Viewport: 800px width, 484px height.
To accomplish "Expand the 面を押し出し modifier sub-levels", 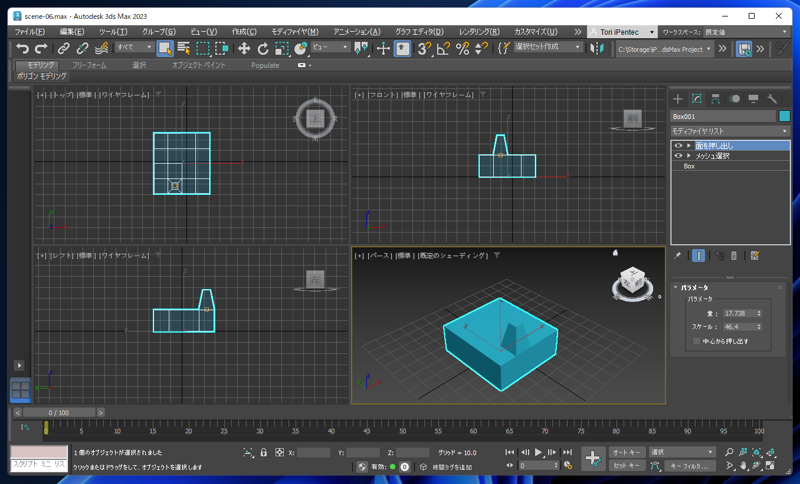I will point(689,145).
